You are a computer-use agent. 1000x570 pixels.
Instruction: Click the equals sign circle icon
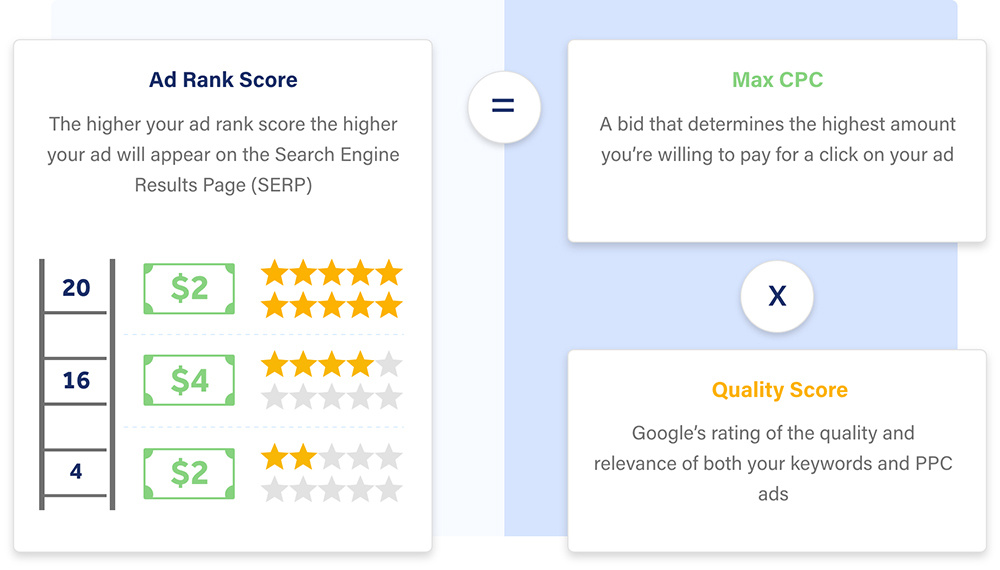coord(504,107)
